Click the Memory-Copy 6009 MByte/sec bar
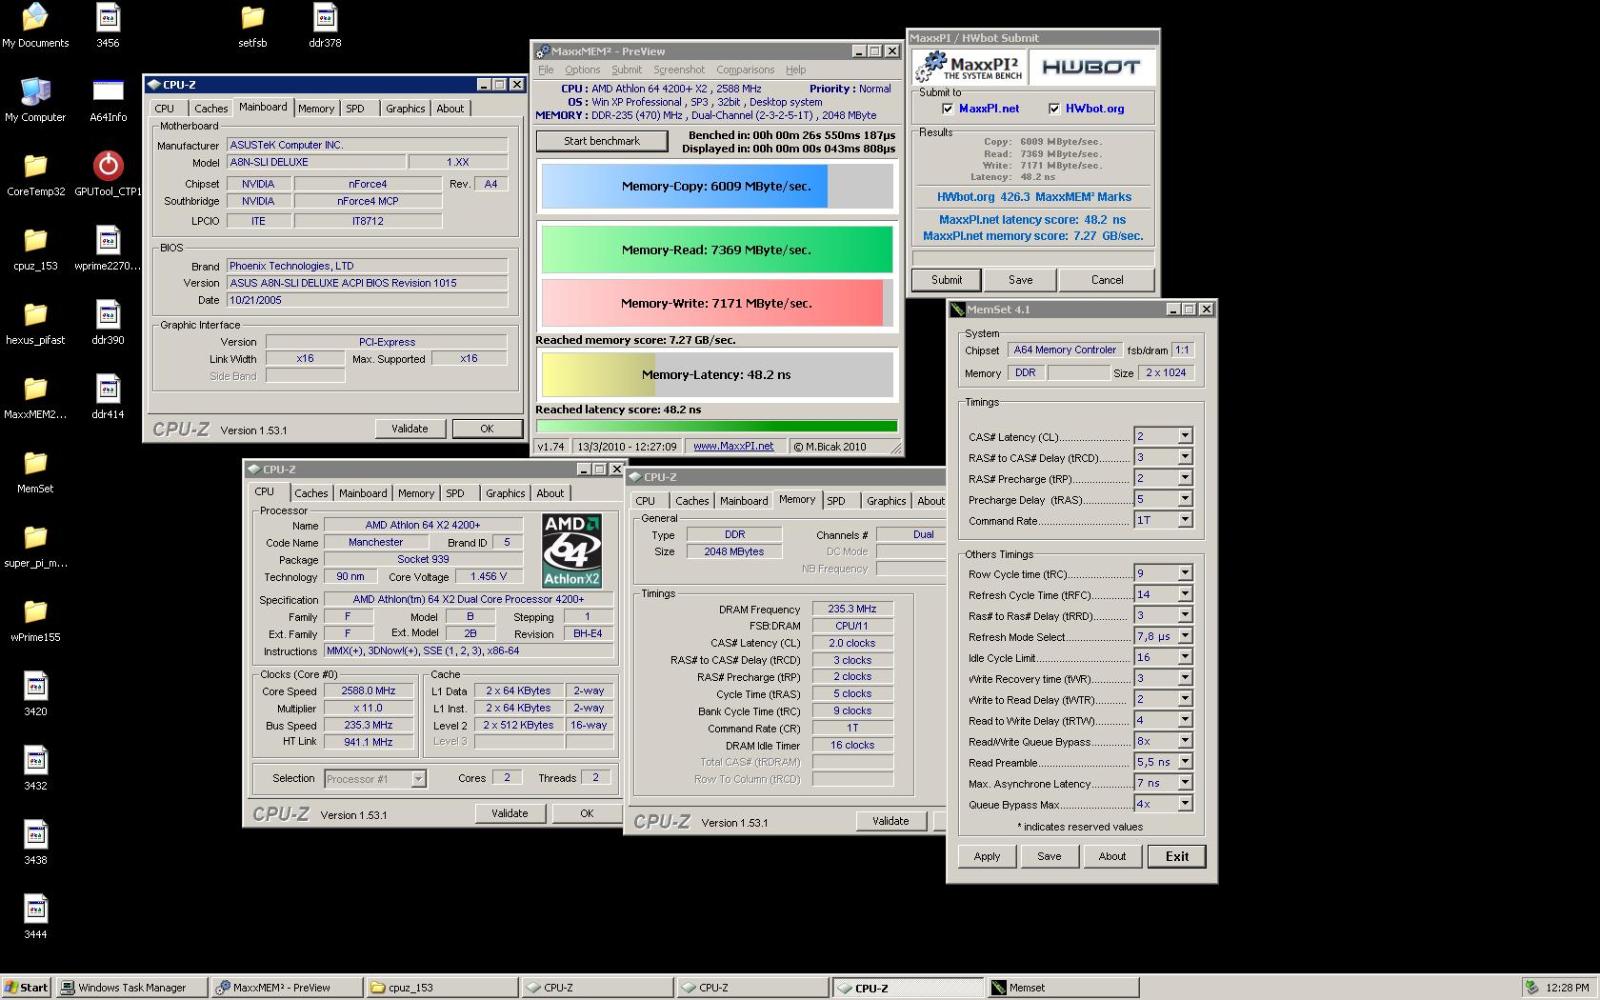The width and height of the screenshot is (1600, 1000). (x=717, y=186)
